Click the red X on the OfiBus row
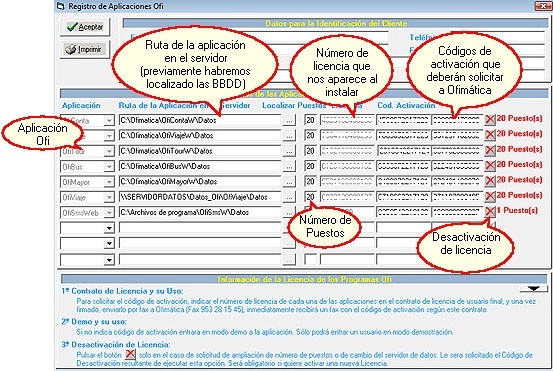This screenshot has width=553, height=371. (490, 165)
